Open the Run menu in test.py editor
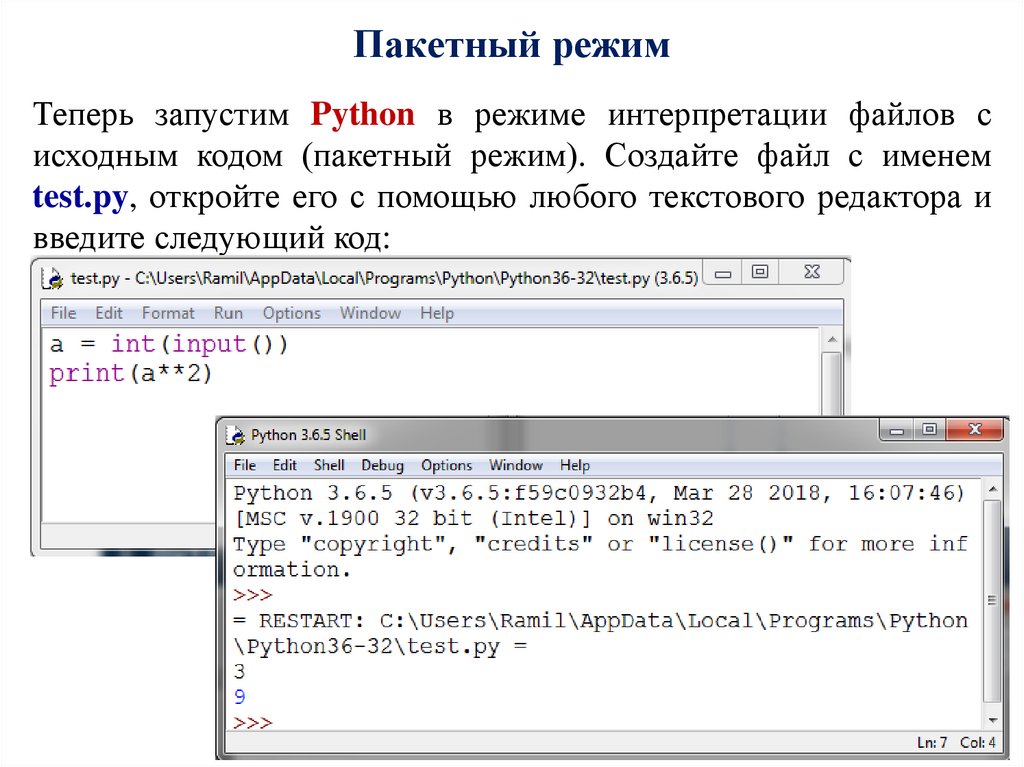1024x767 pixels. click(x=228, y=313)
